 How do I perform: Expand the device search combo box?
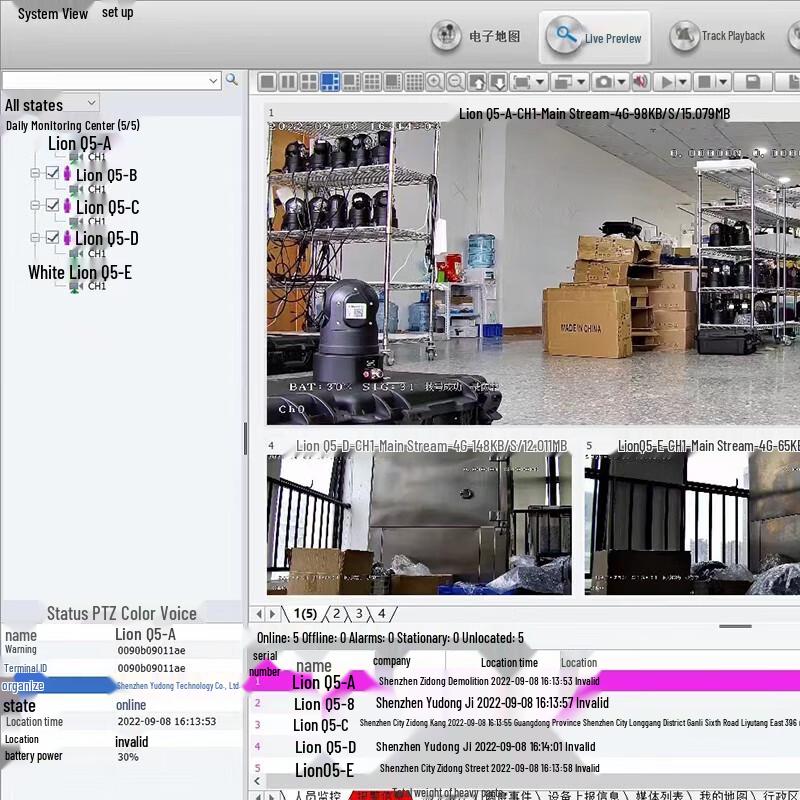click(213, 81)
